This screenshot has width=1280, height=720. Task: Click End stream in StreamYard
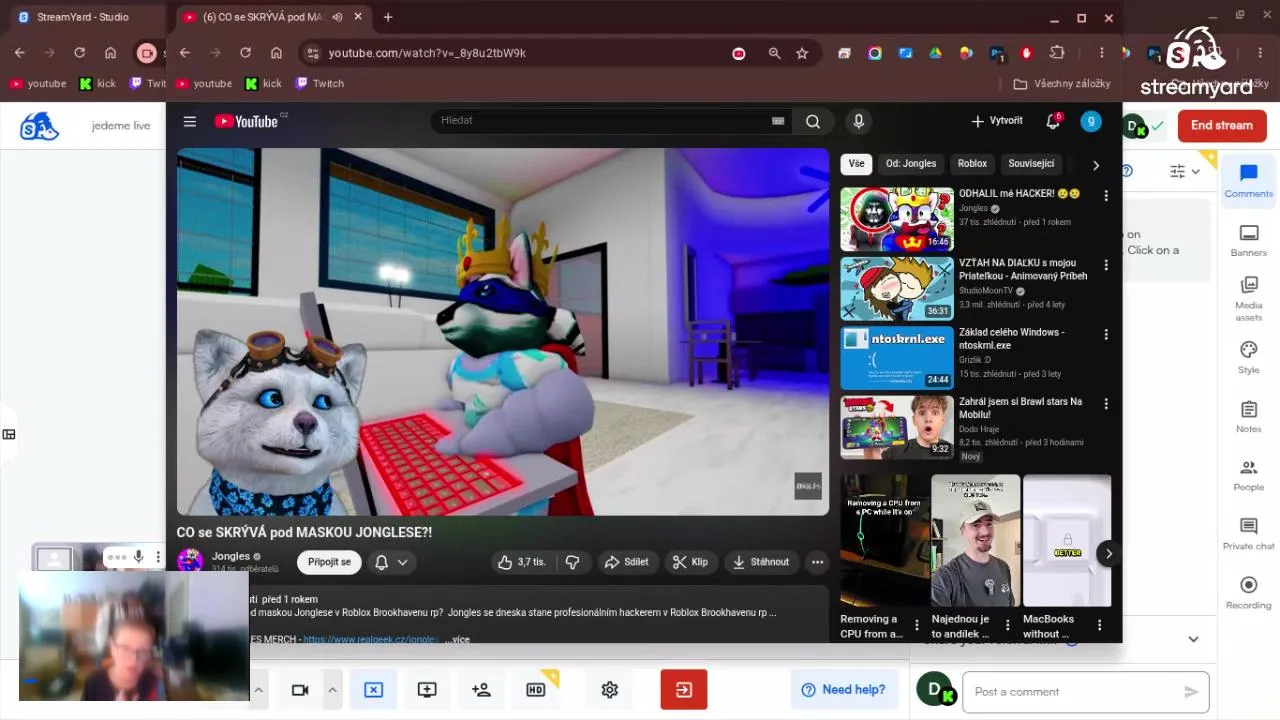[x=1221, y=125]
